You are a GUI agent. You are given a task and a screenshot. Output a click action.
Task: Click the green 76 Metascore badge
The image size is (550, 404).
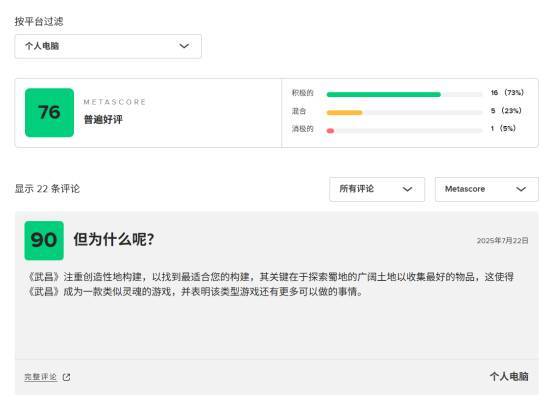point(49,113)
